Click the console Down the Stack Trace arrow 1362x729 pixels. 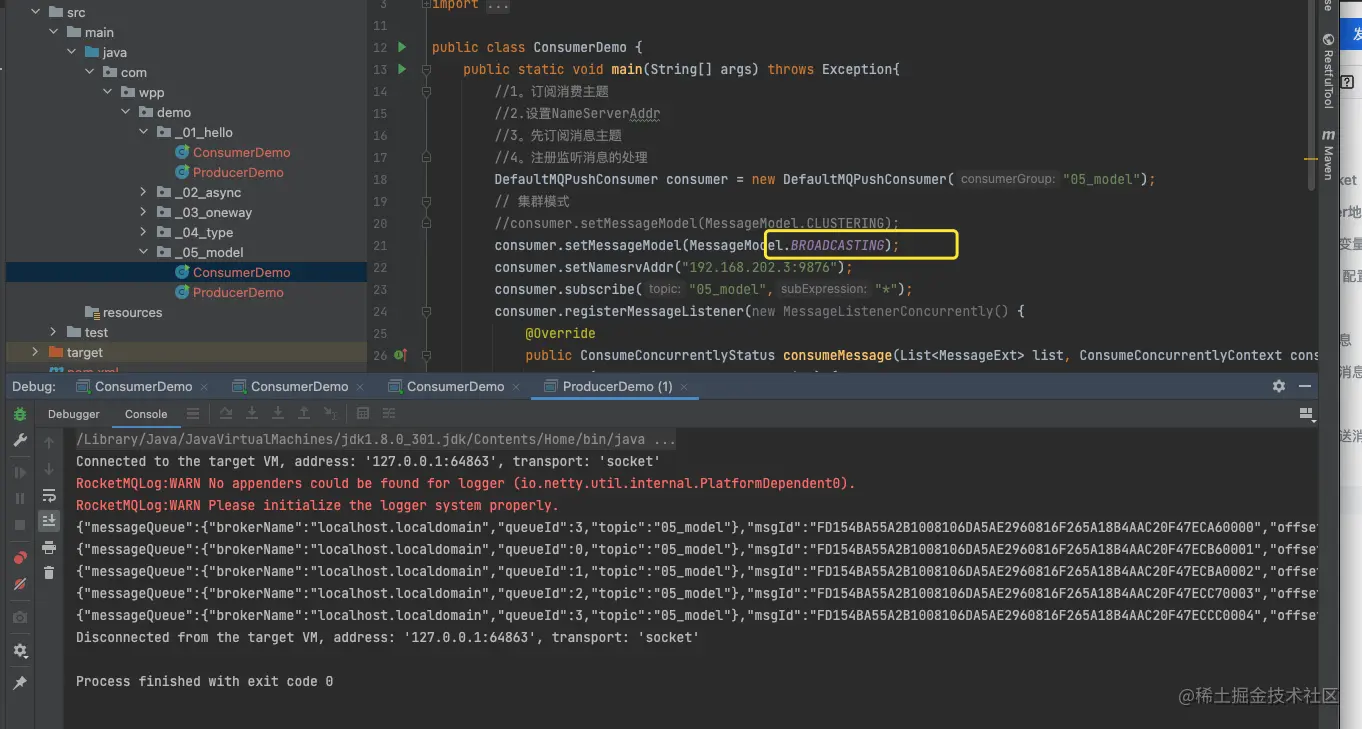coord(49,469)
